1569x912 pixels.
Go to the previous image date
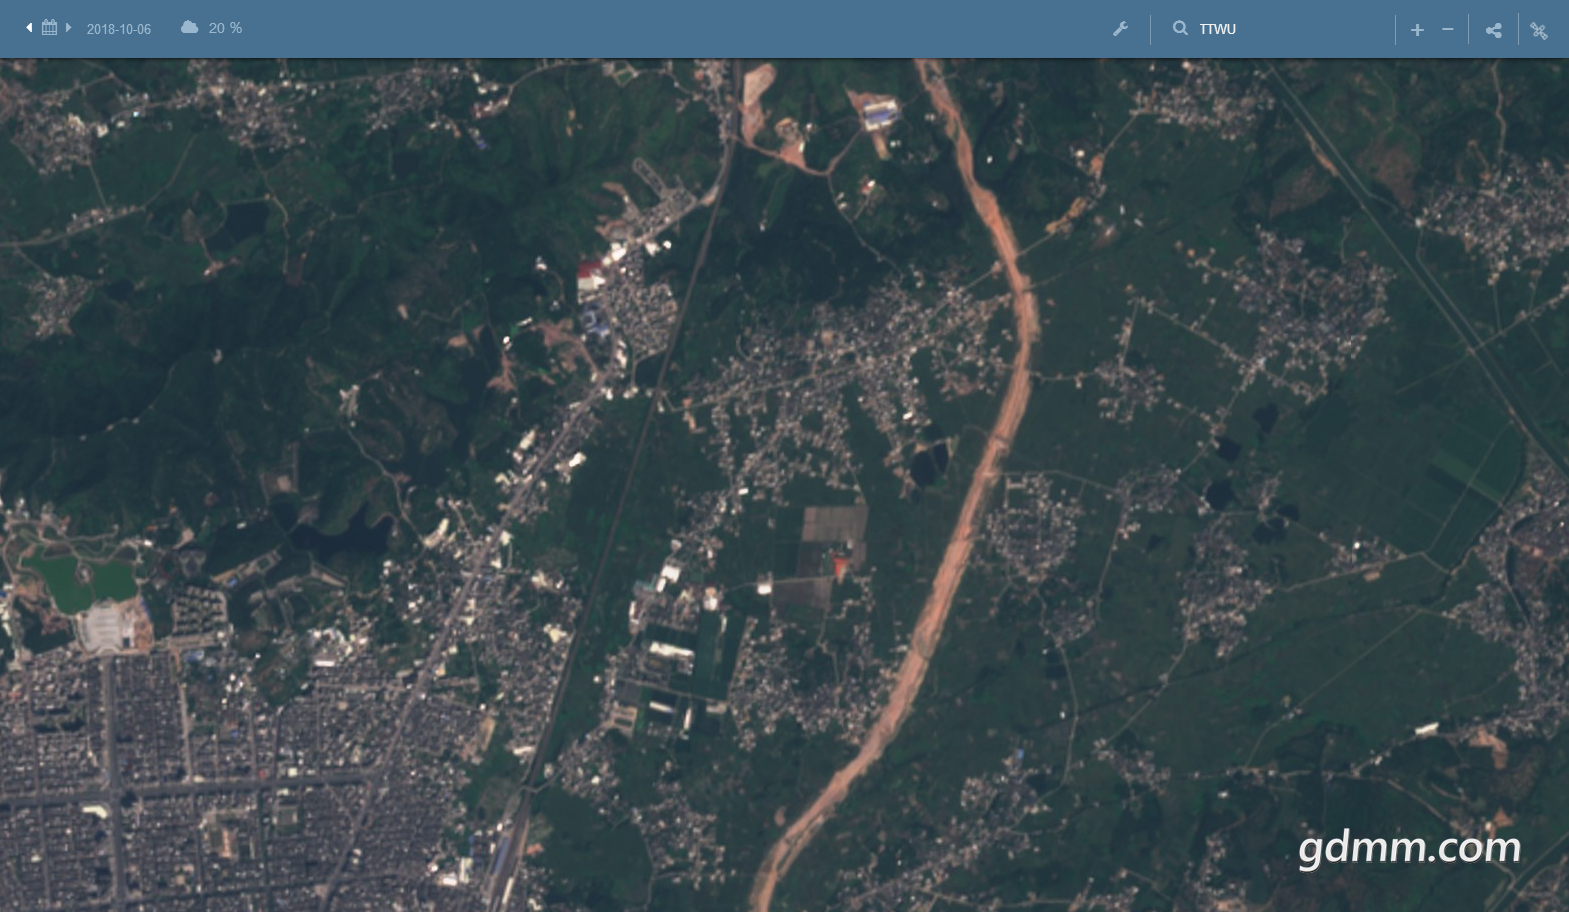29,28
